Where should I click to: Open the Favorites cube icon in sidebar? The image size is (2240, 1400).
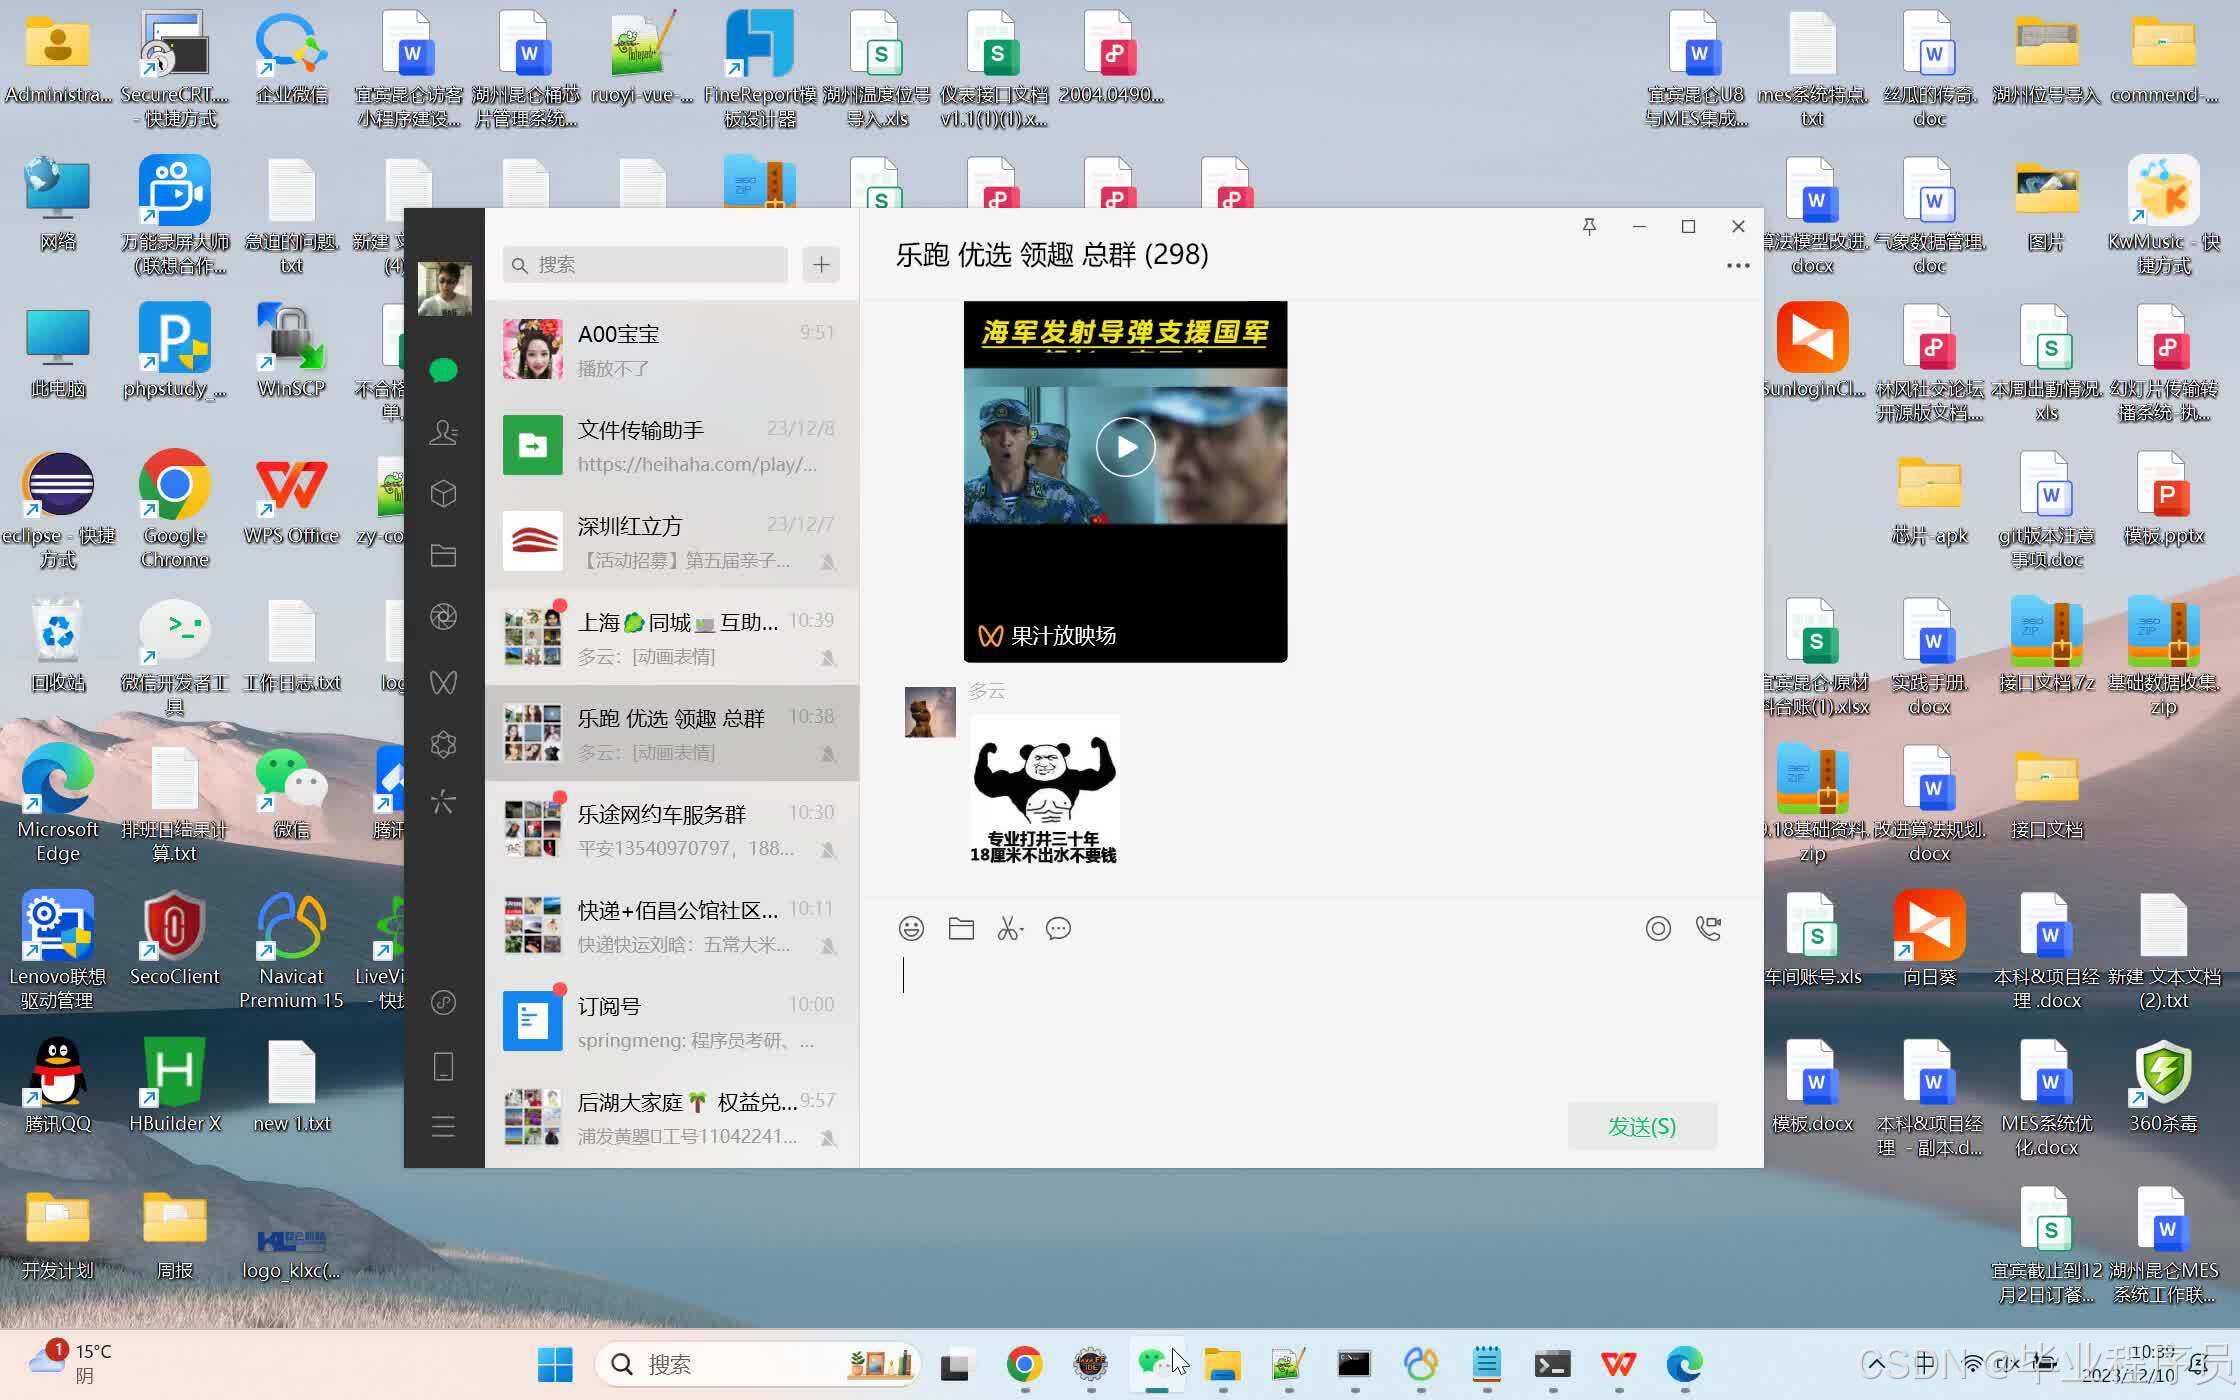(443, 494)
